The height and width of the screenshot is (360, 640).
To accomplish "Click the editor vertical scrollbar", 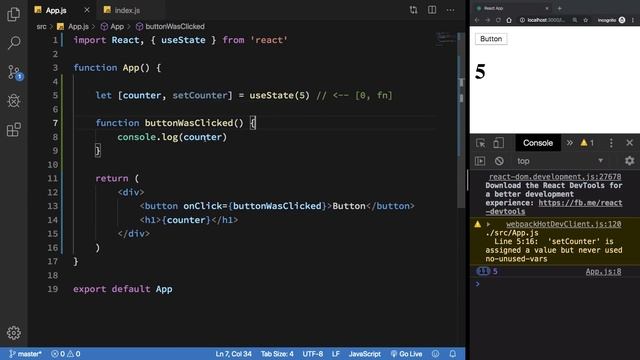I will point(461,121).
